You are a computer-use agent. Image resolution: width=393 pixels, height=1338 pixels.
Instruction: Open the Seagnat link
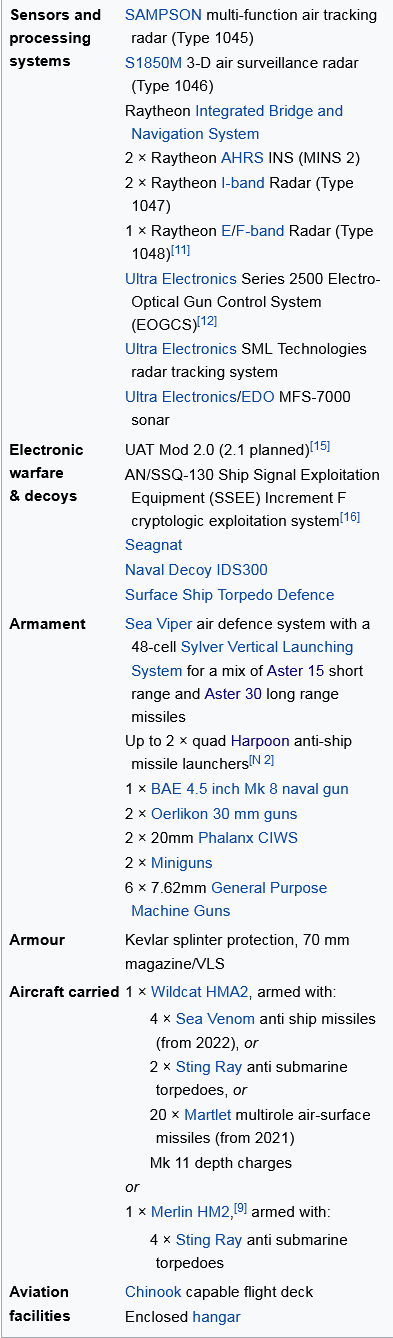(x=154, y=546)
